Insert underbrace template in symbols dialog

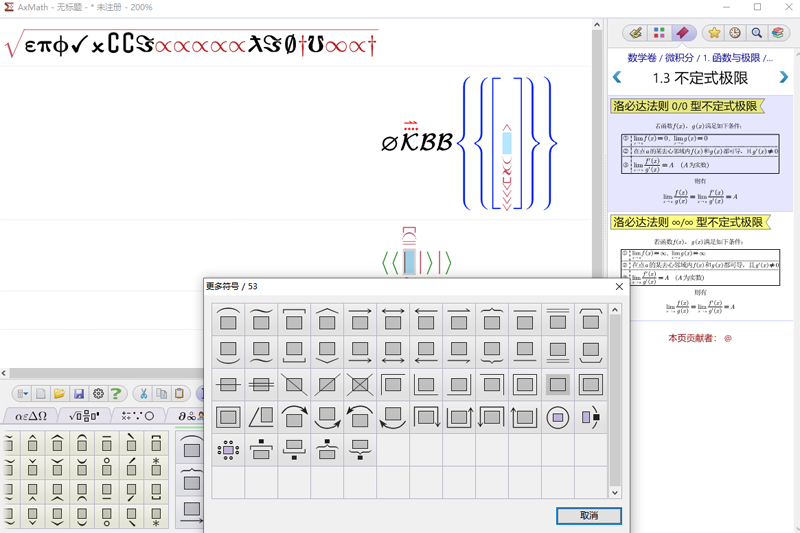pyautogui.click(x=492, y=352)
